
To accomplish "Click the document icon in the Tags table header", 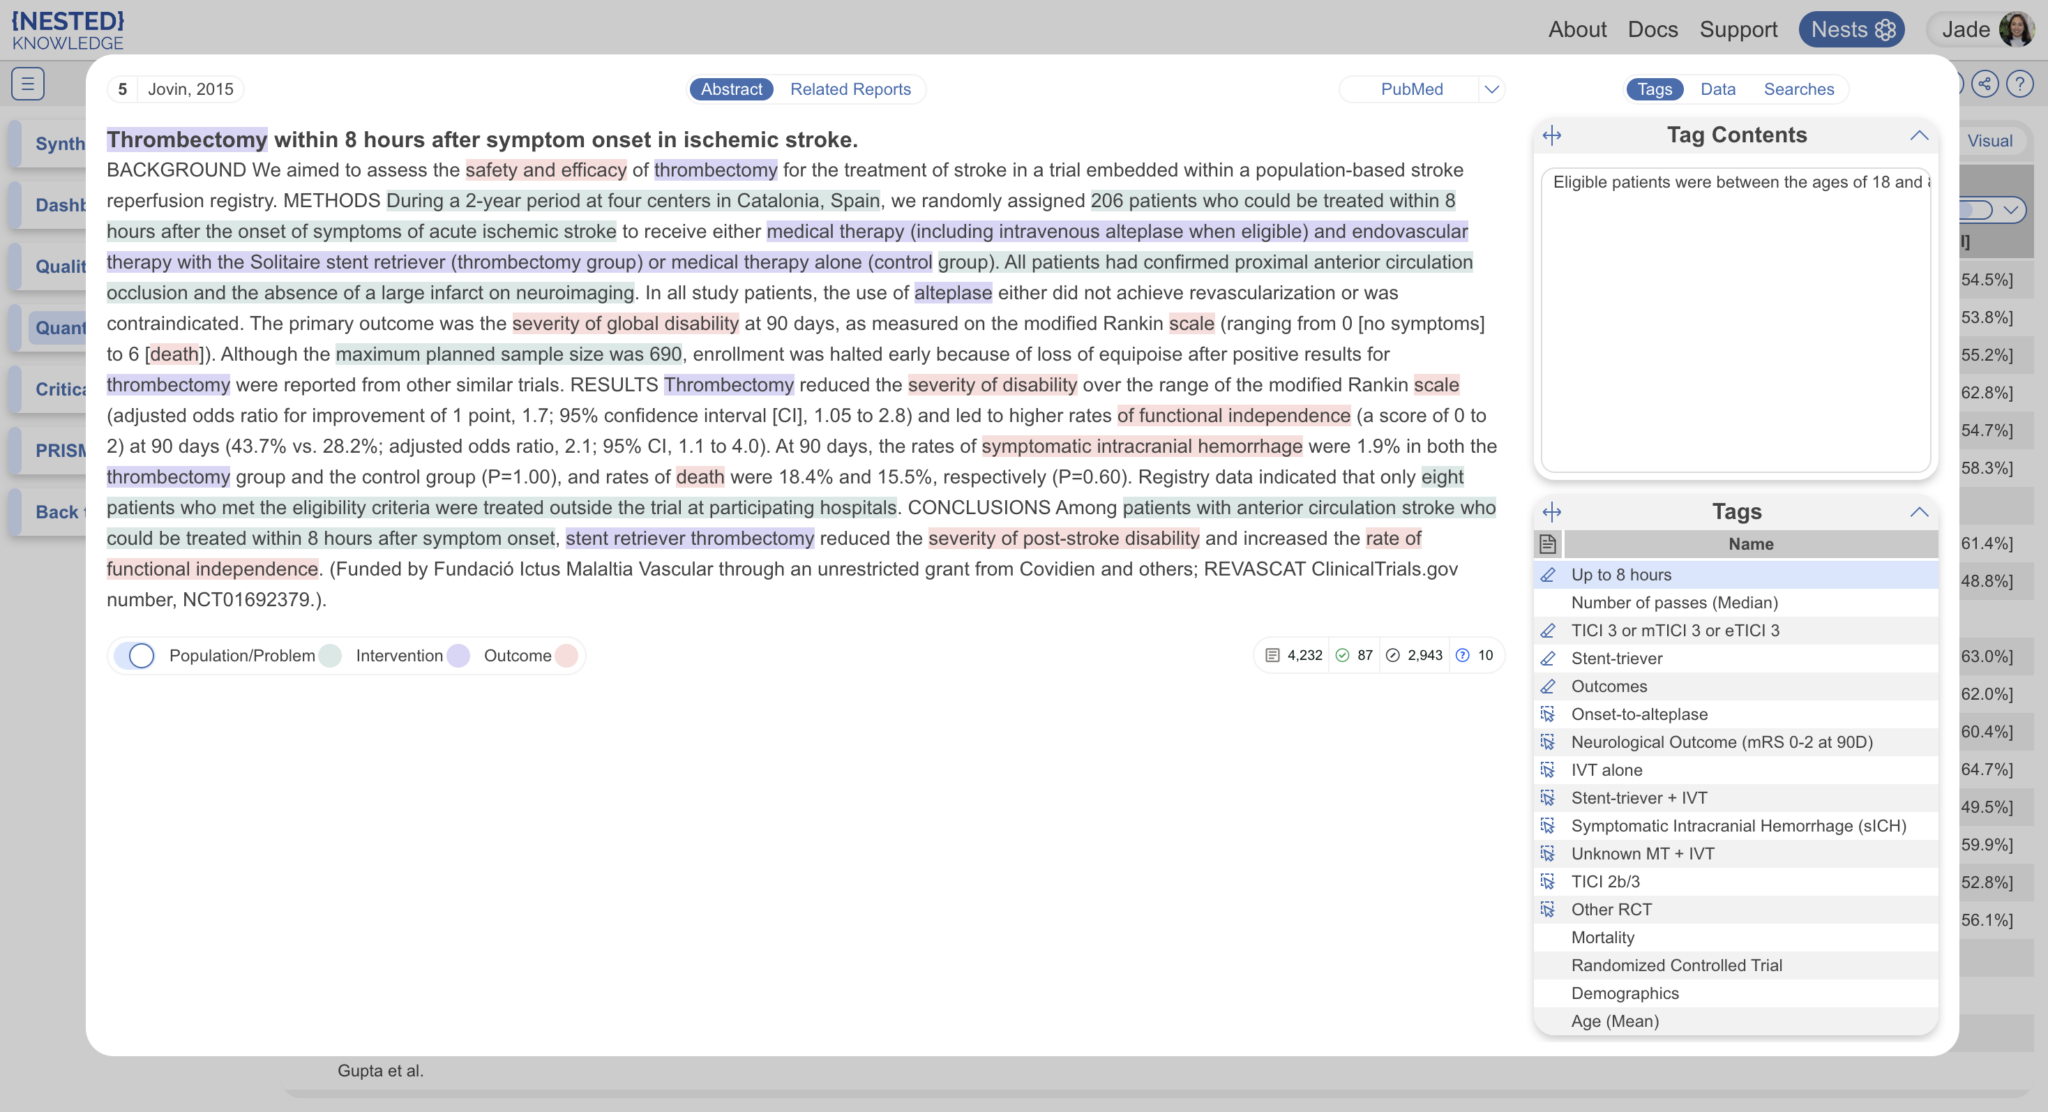I will [1546, 544].
